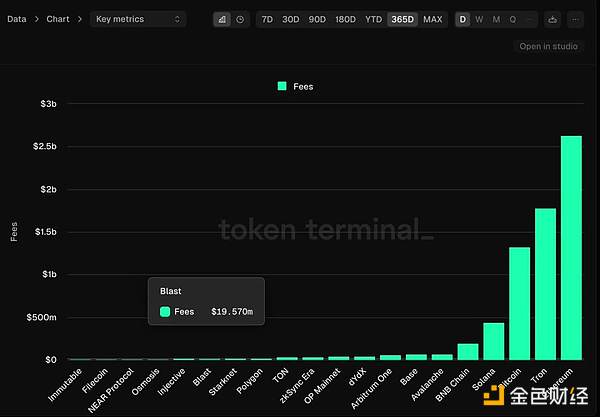Open the more options ellipsis menu
Image resolution: width=600 pixels, height=417 pixels.
574,19
